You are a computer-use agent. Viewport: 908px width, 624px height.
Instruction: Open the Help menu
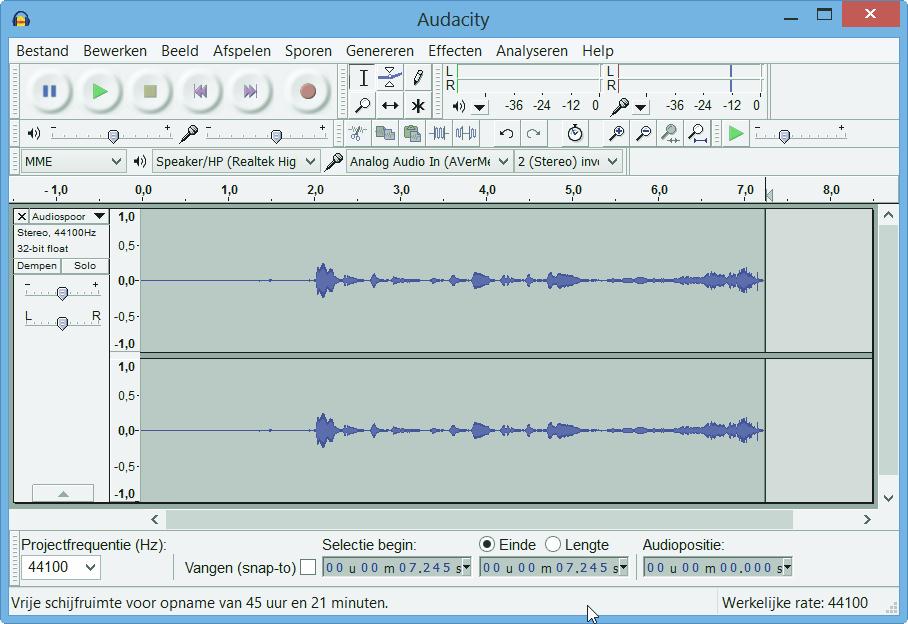598,51
